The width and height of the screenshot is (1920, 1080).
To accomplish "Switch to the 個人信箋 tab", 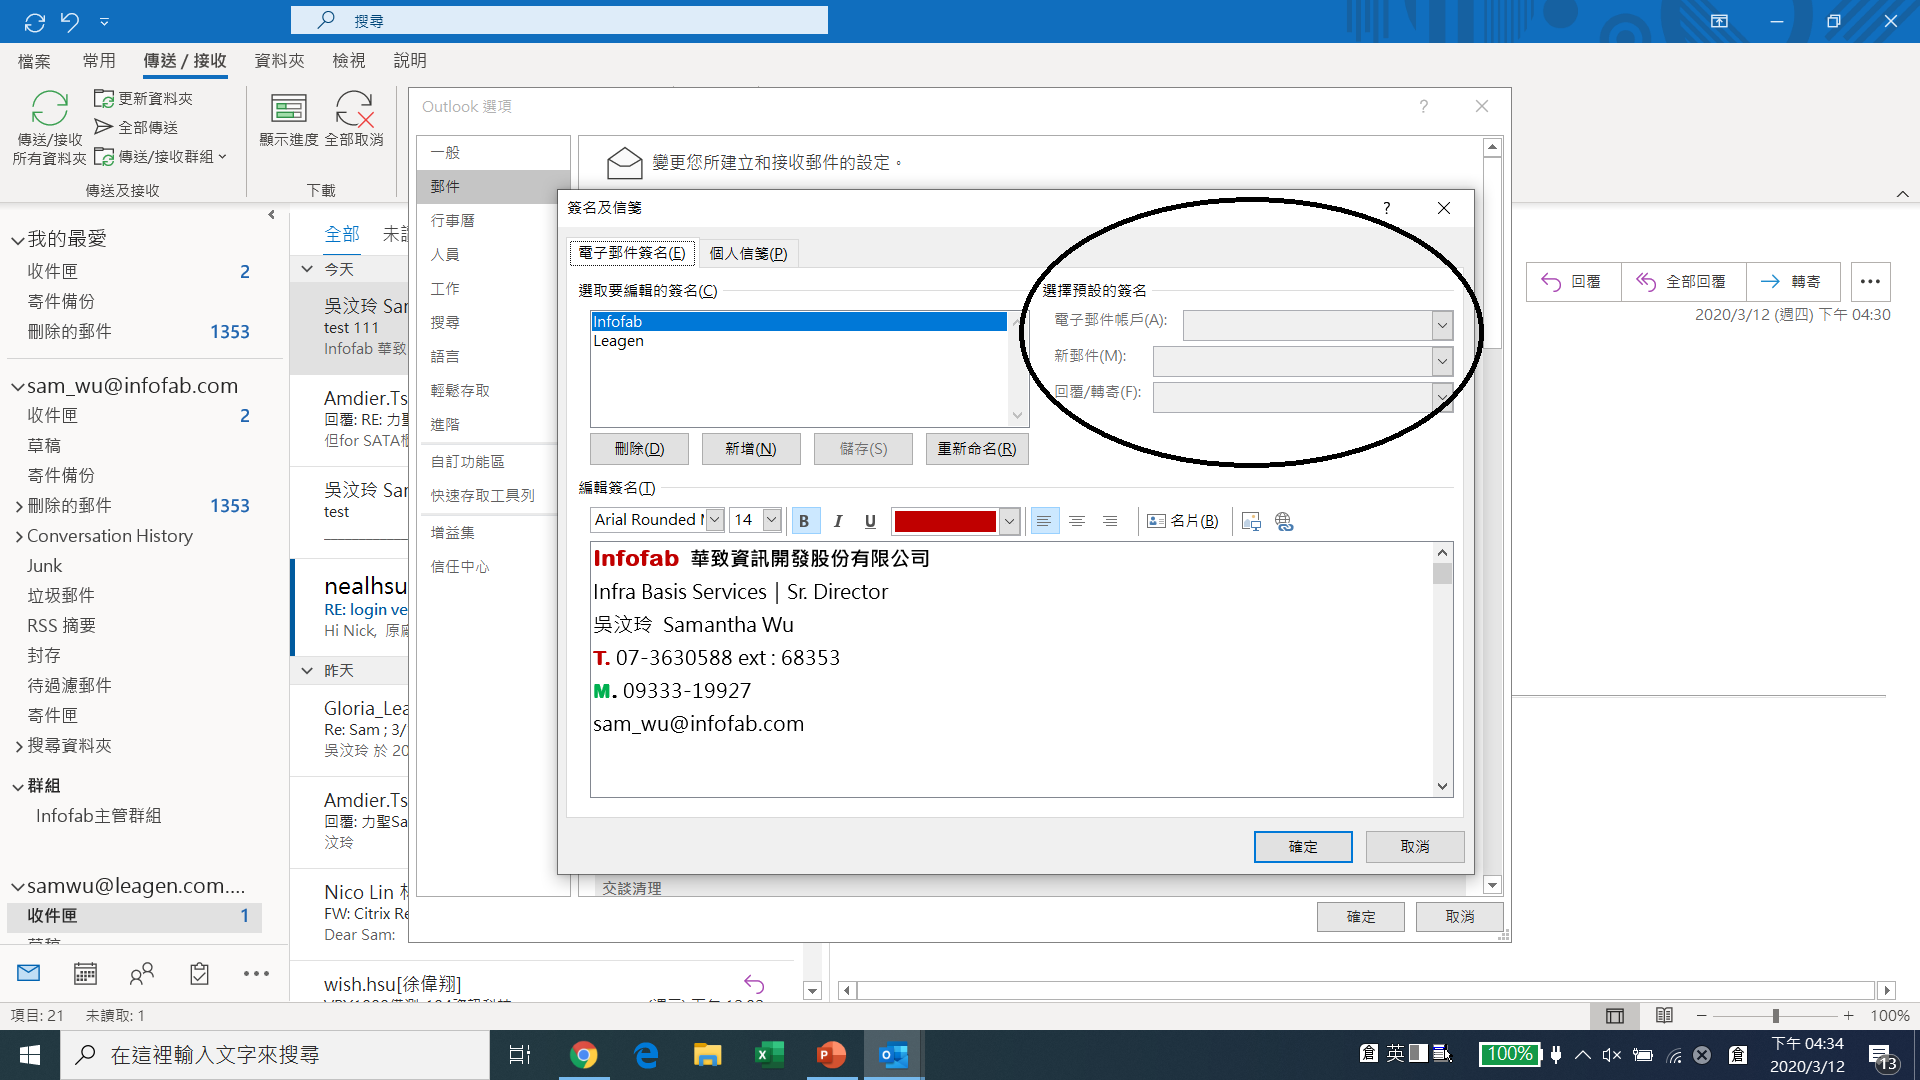I will 748,254.
